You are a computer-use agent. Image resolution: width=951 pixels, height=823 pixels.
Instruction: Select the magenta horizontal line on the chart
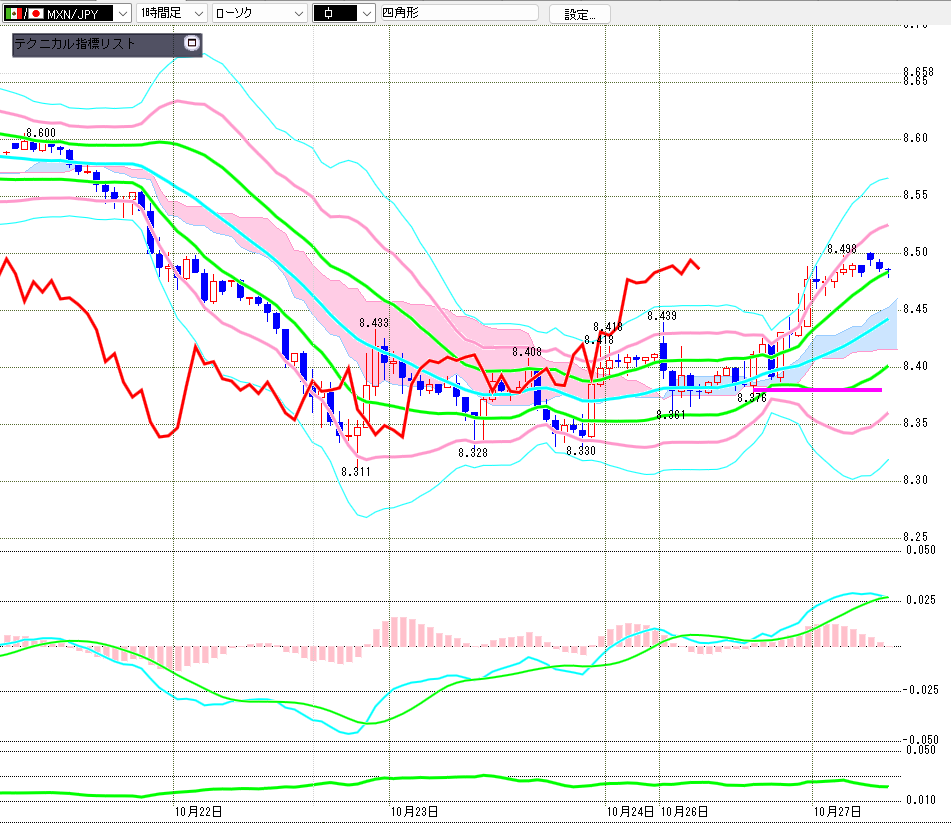coord(817,390)
